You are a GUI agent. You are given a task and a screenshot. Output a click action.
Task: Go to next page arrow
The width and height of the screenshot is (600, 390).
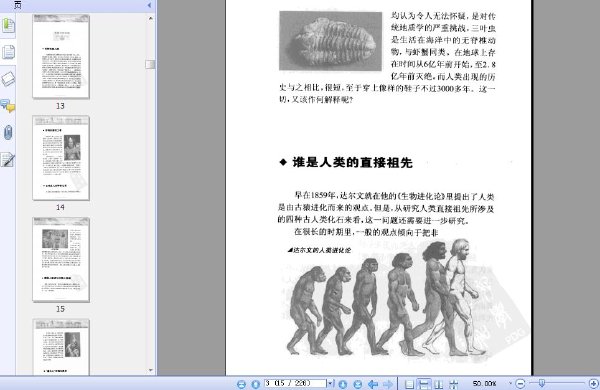tap(342, 384)
